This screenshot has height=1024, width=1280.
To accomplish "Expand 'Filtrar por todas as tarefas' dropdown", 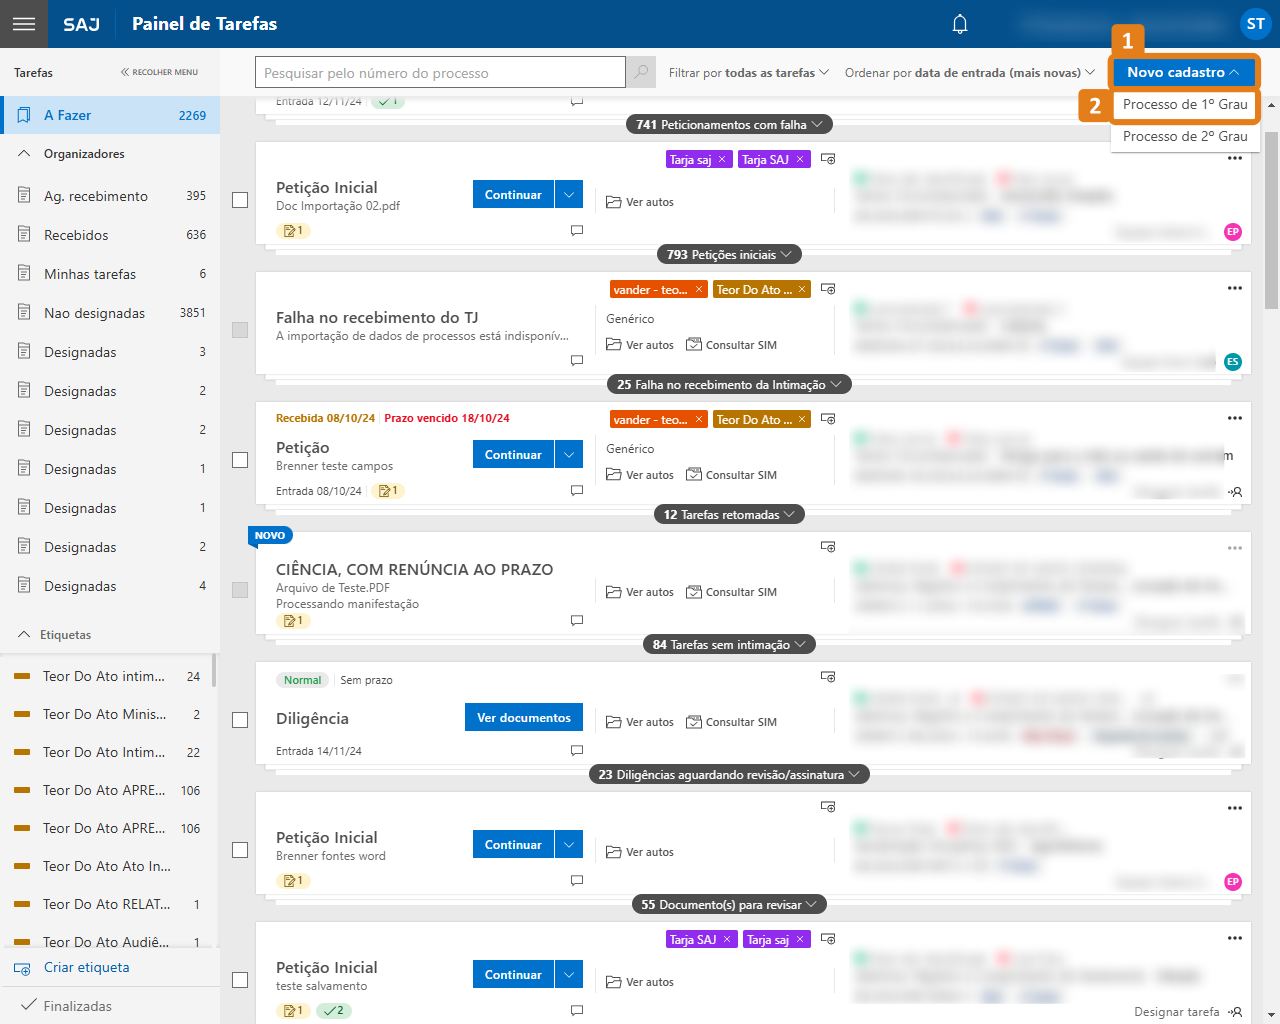I will point(748,73).
